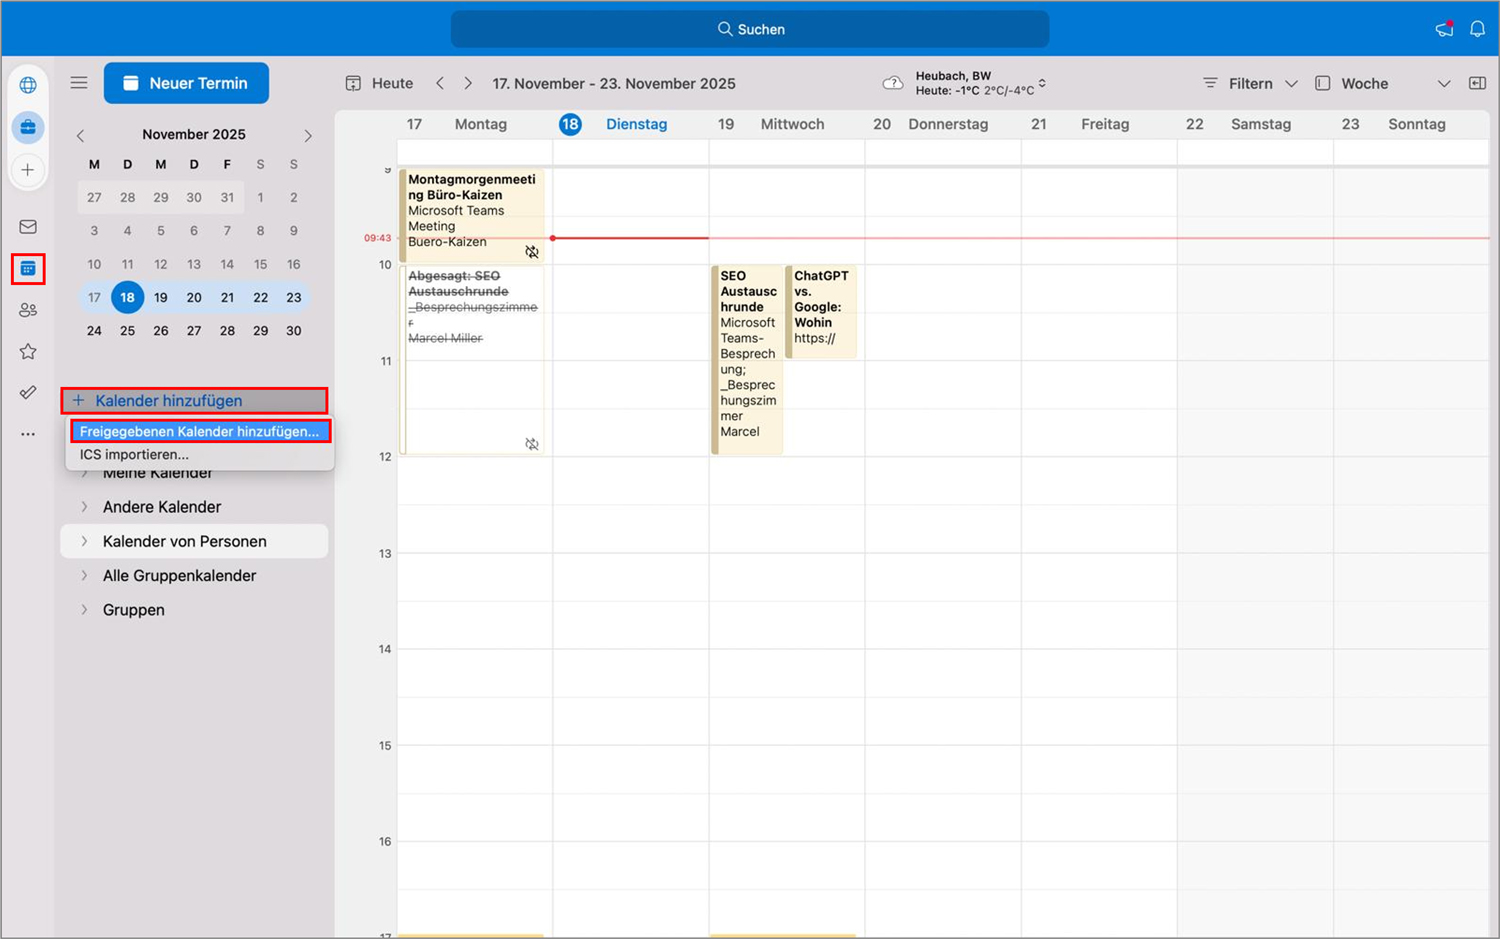This screenshot has height=939, width=1500.
Task: Select ICS importieren from the menu
Action: click(134, 454)
